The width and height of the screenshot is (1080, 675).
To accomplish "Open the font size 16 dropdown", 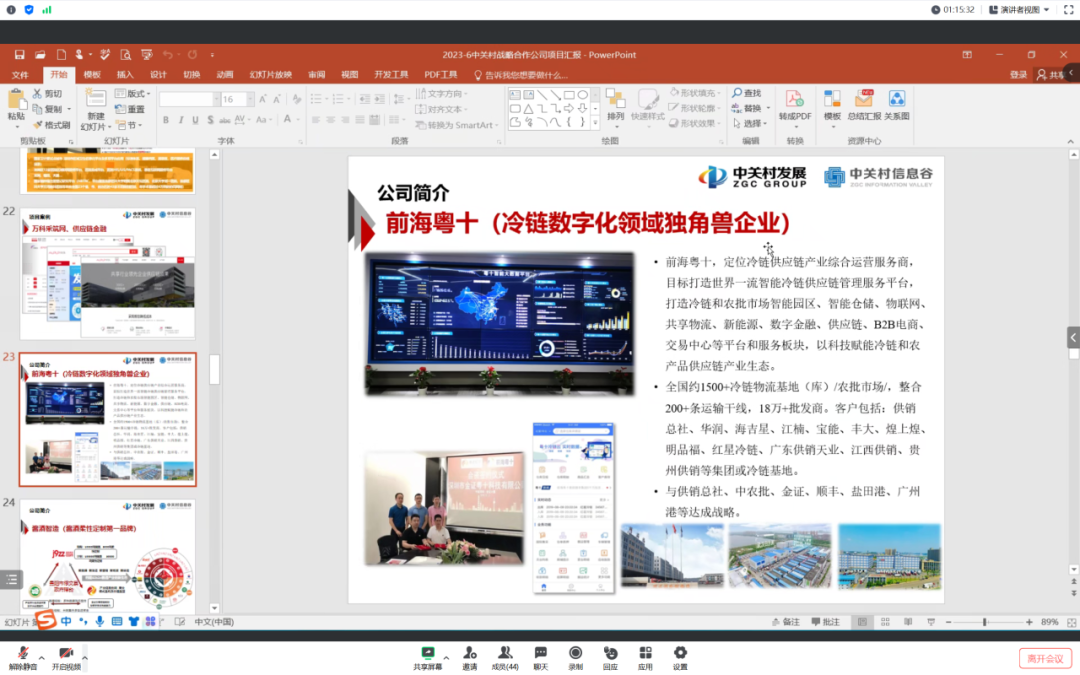I will tap(251, 99).
